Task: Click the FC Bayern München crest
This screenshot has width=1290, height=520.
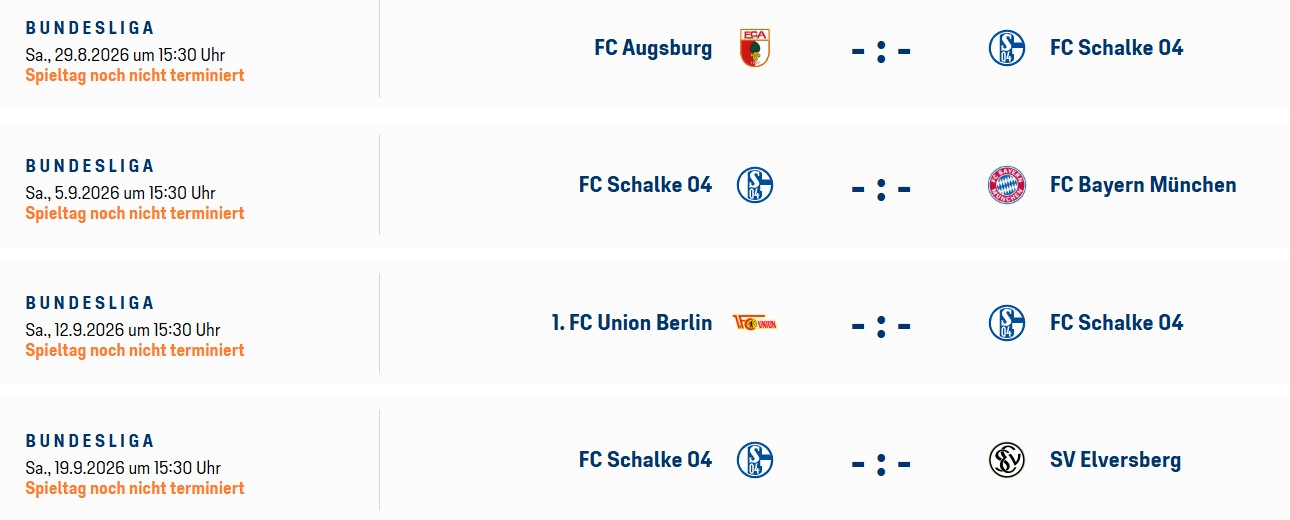Action: click(1007, 185)
